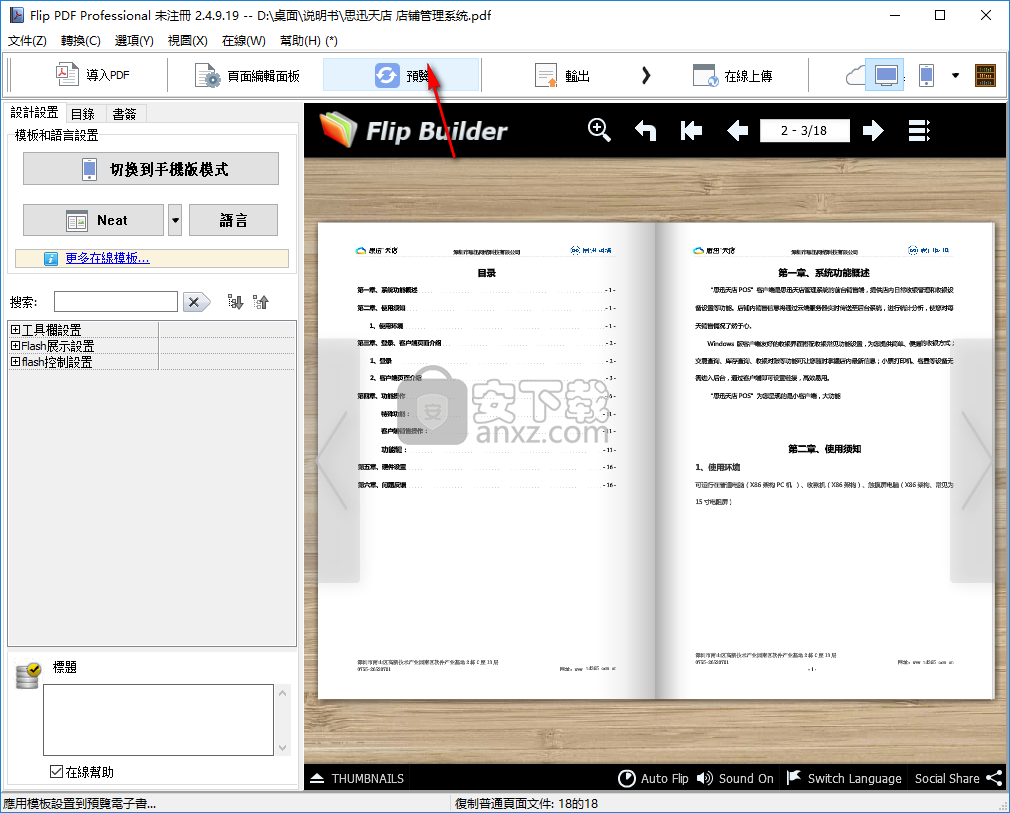Toggle the 在線幫助 checkbox
This screenshot has width=1010, height=813.
click(57, 772)
